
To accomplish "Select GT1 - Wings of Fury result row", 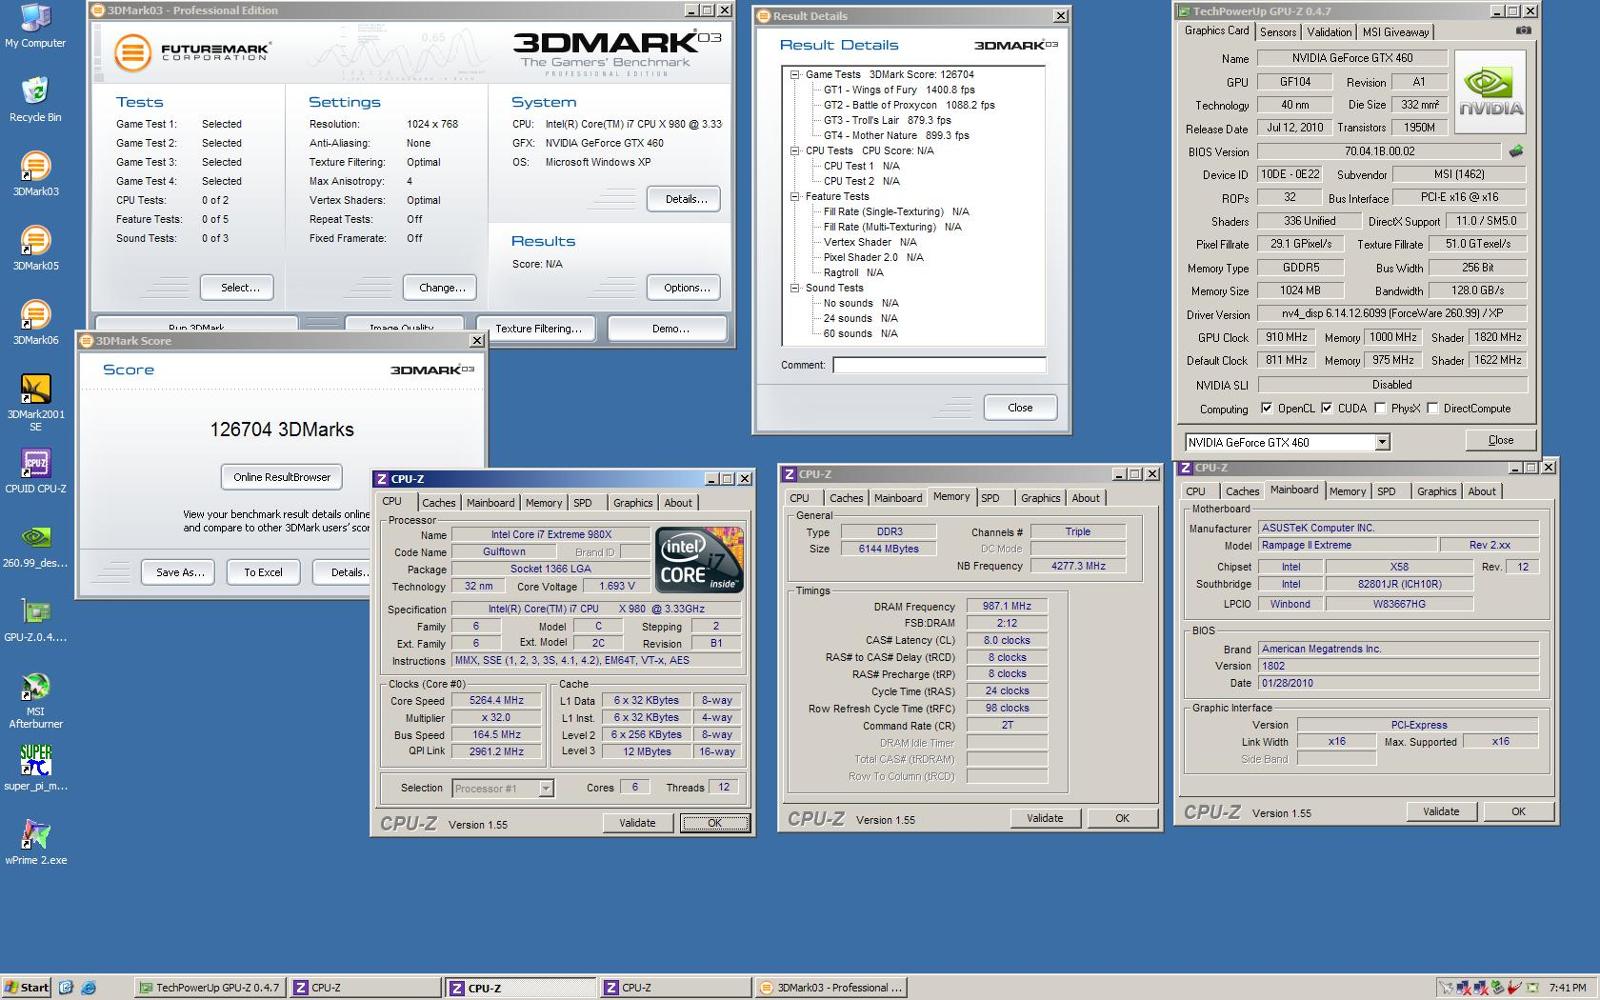I will [x=899, y=90].
